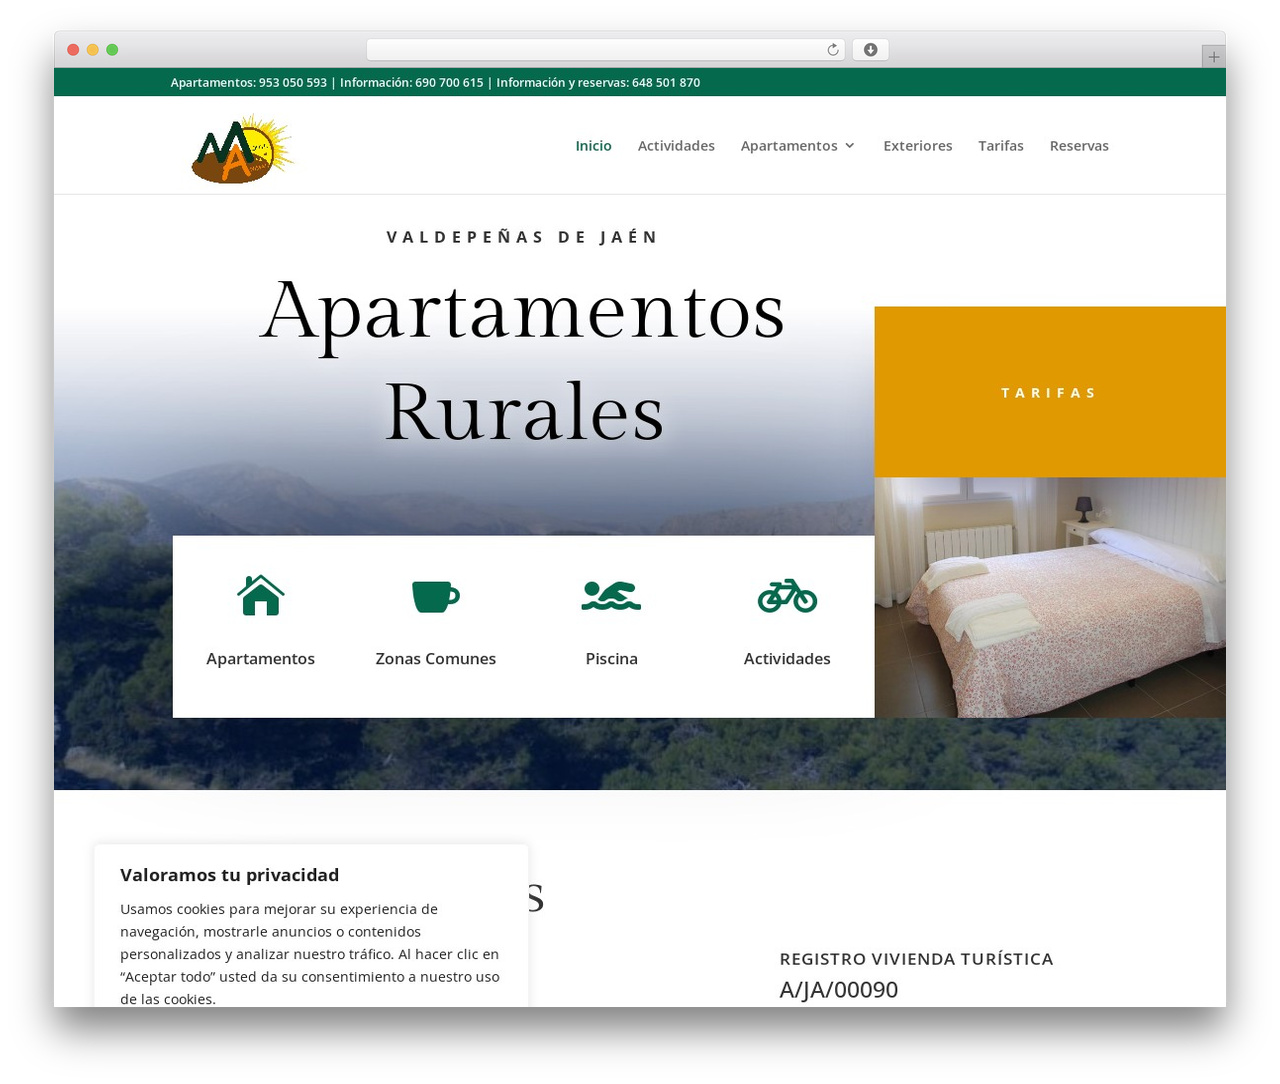Click the REGISTRO VIVIENDA TURÍSTICA text
The height and width of the screenshot is (1084, 1280).
(x=916, y=959)
